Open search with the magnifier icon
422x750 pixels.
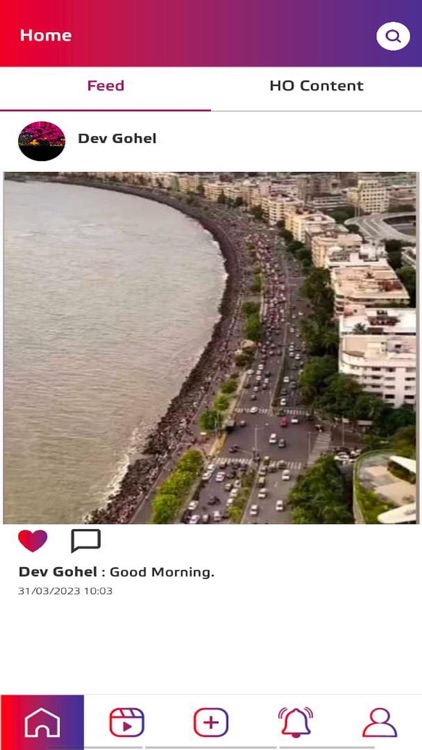coord(393,36)
